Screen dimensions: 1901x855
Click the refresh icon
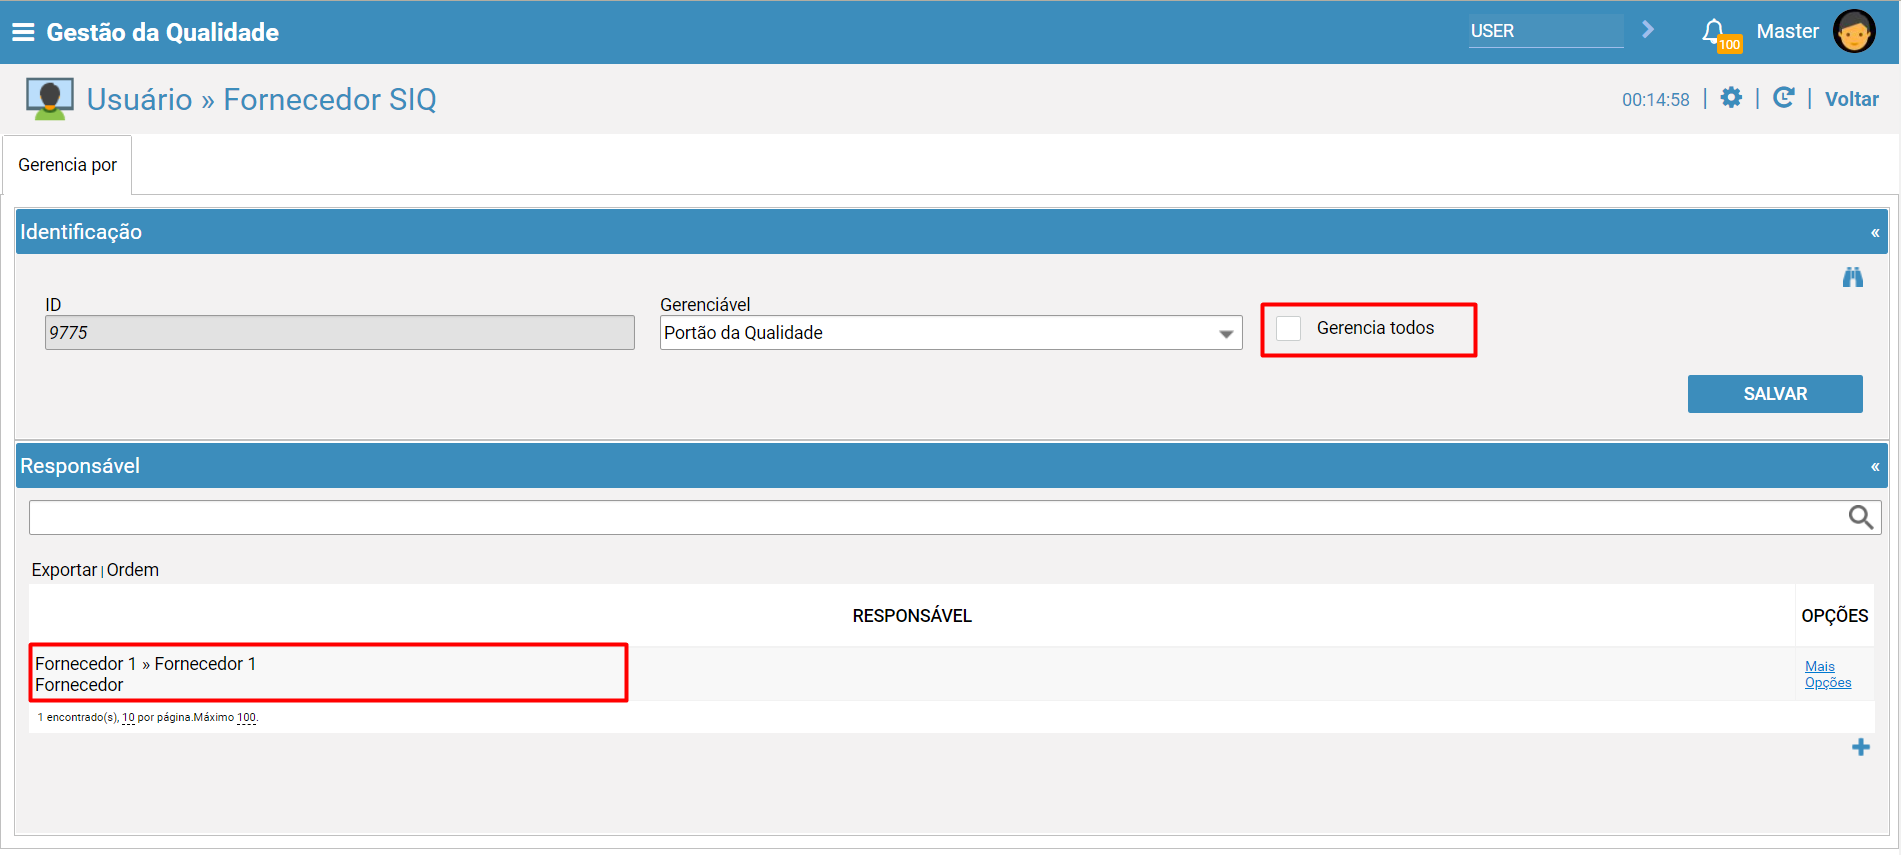[1783, 97]
